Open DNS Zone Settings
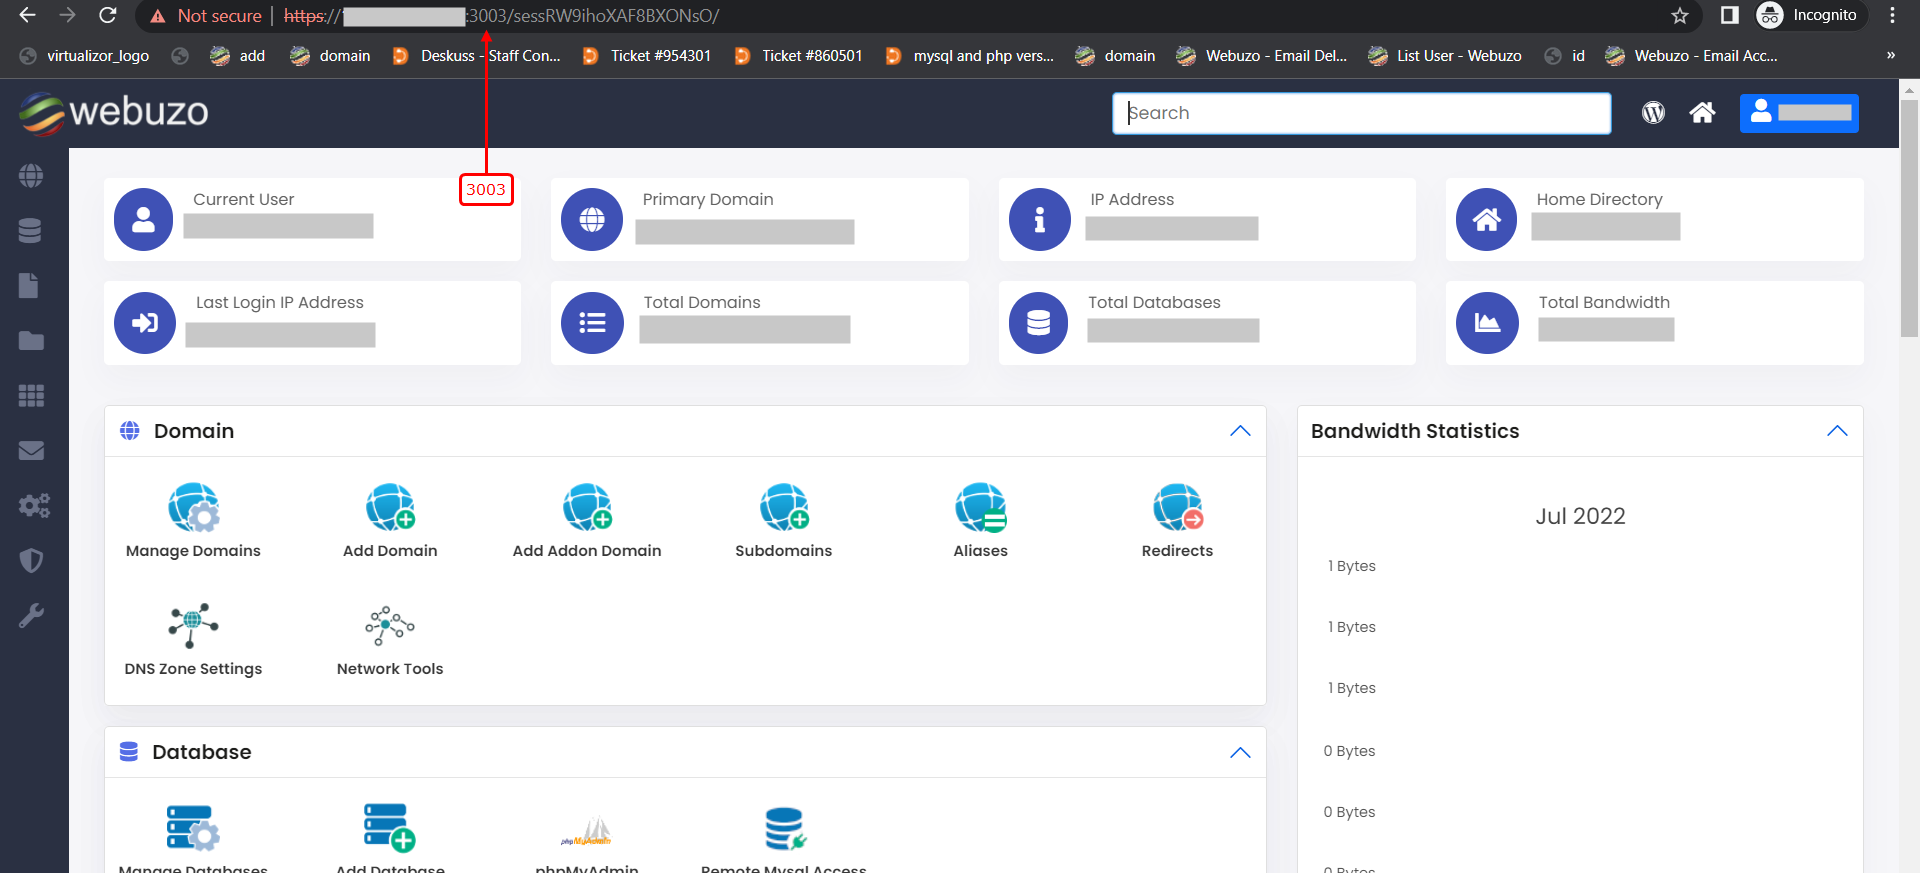1920x873 pixels. click(x=193, y=626)
